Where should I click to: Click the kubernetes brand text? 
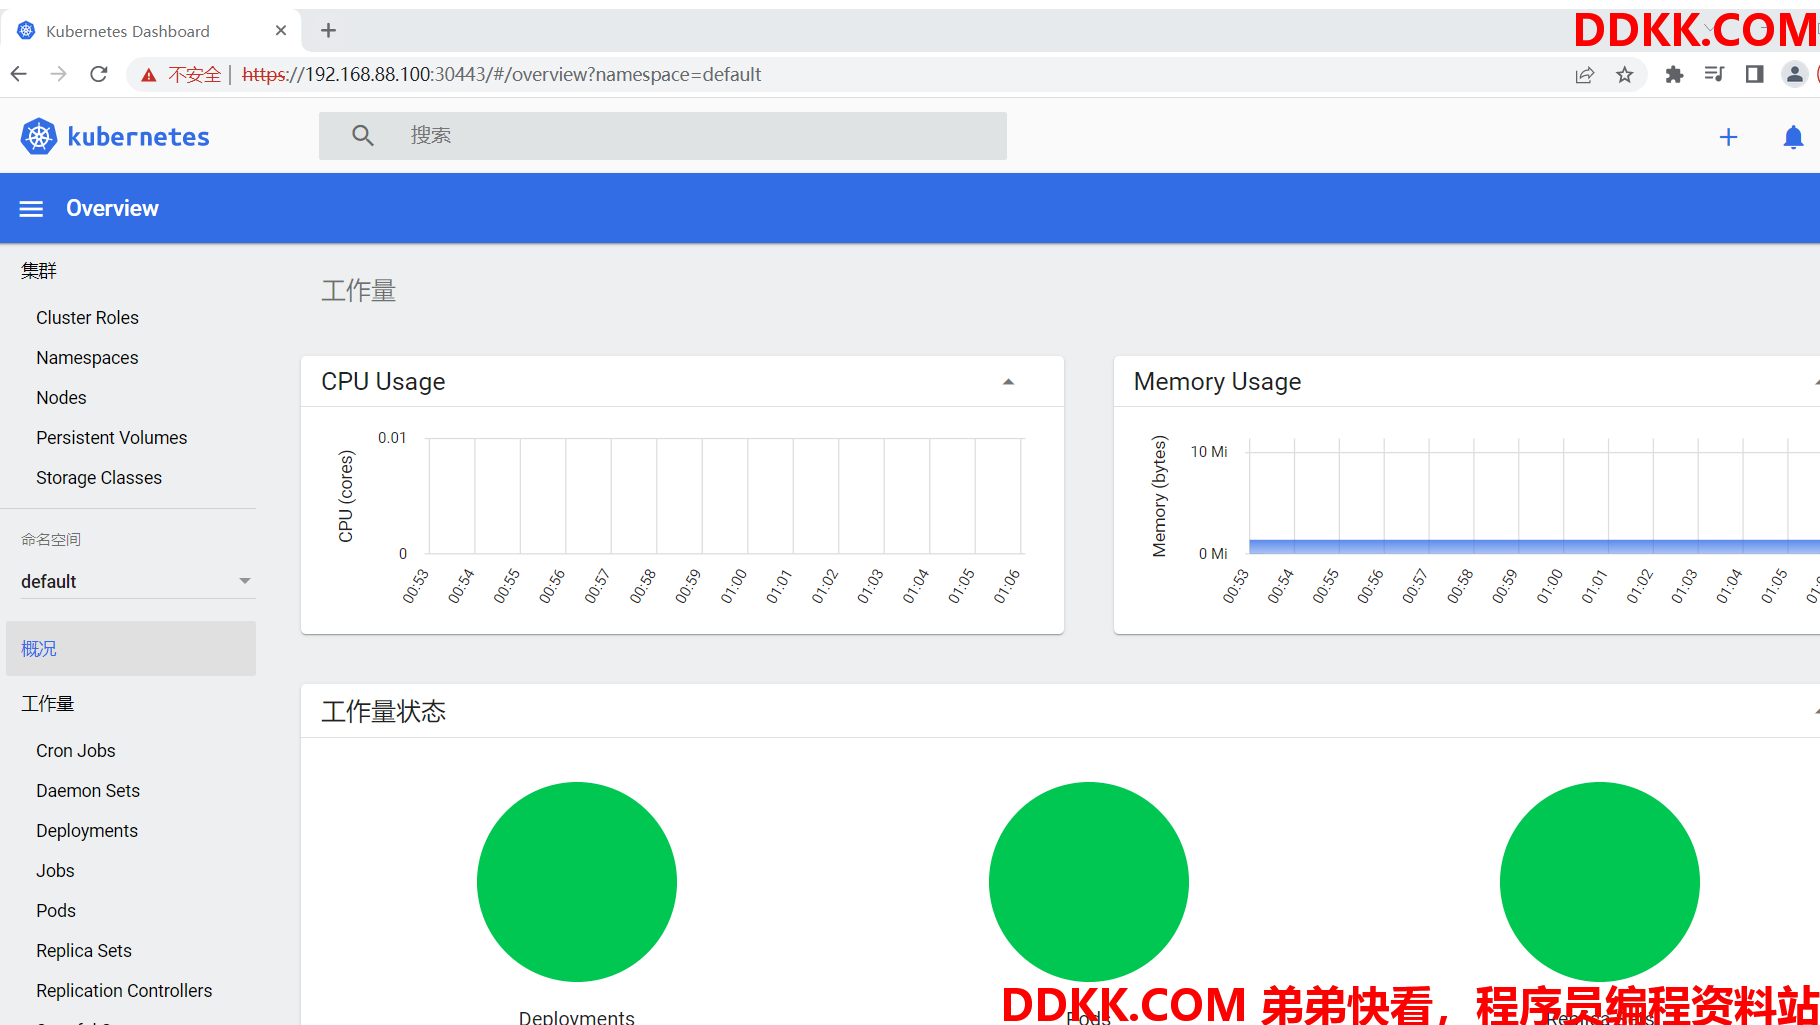click(x=138, y=137)
